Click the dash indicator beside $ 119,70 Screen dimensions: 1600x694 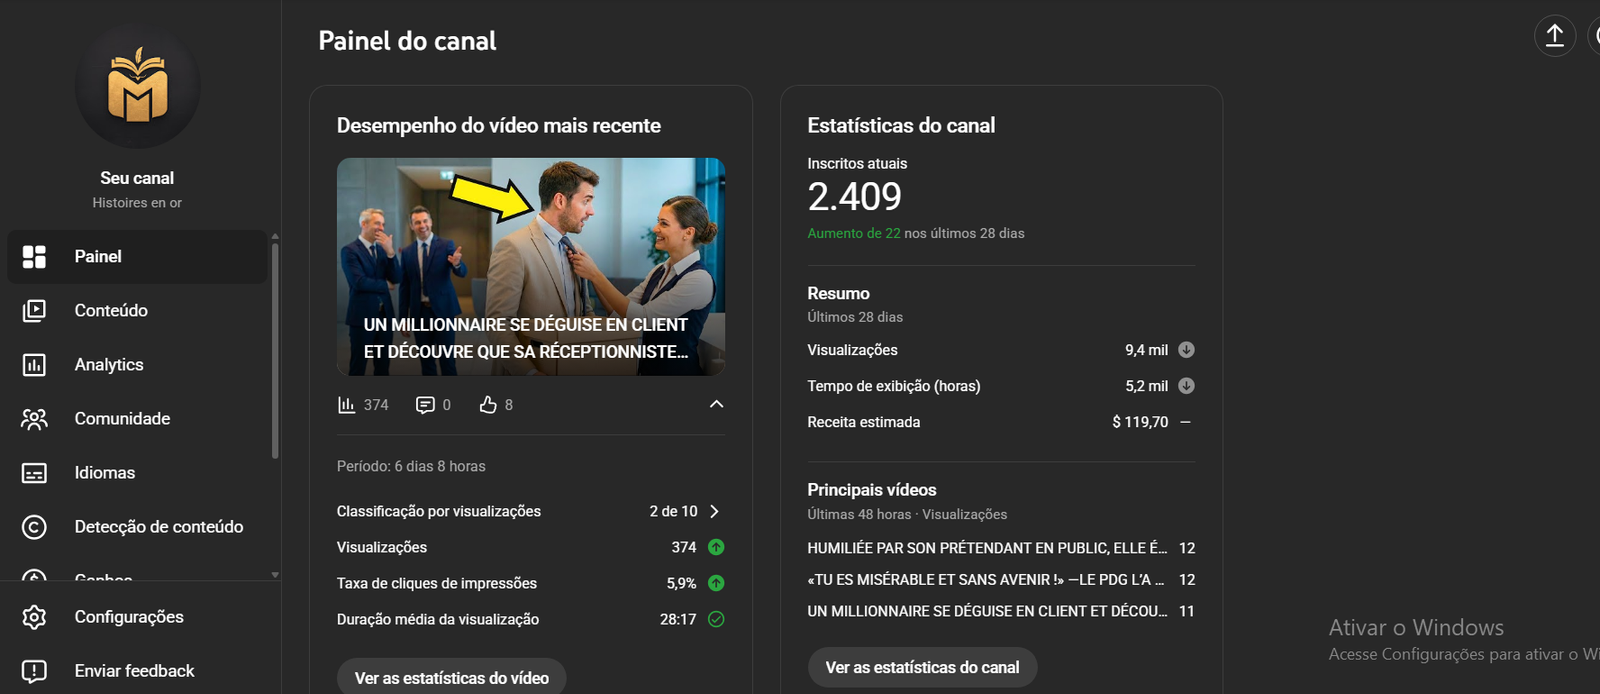[x=1186, y=422]
